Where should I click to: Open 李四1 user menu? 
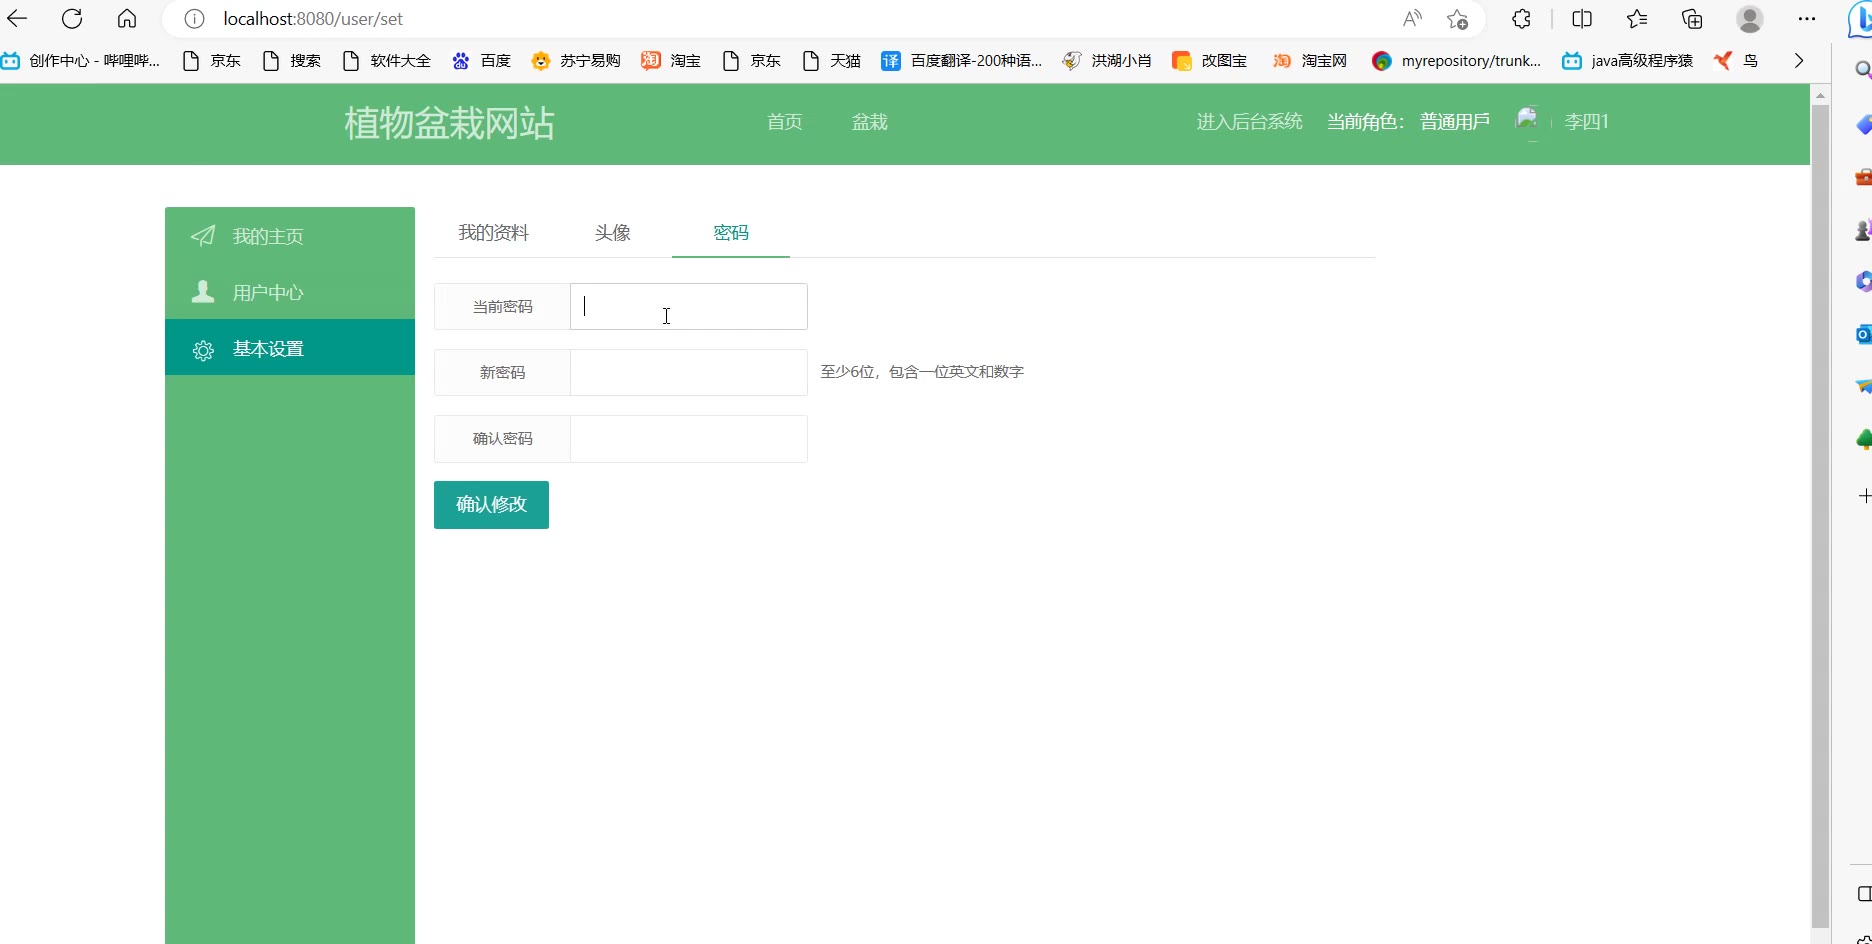[x=1586, y=122]
